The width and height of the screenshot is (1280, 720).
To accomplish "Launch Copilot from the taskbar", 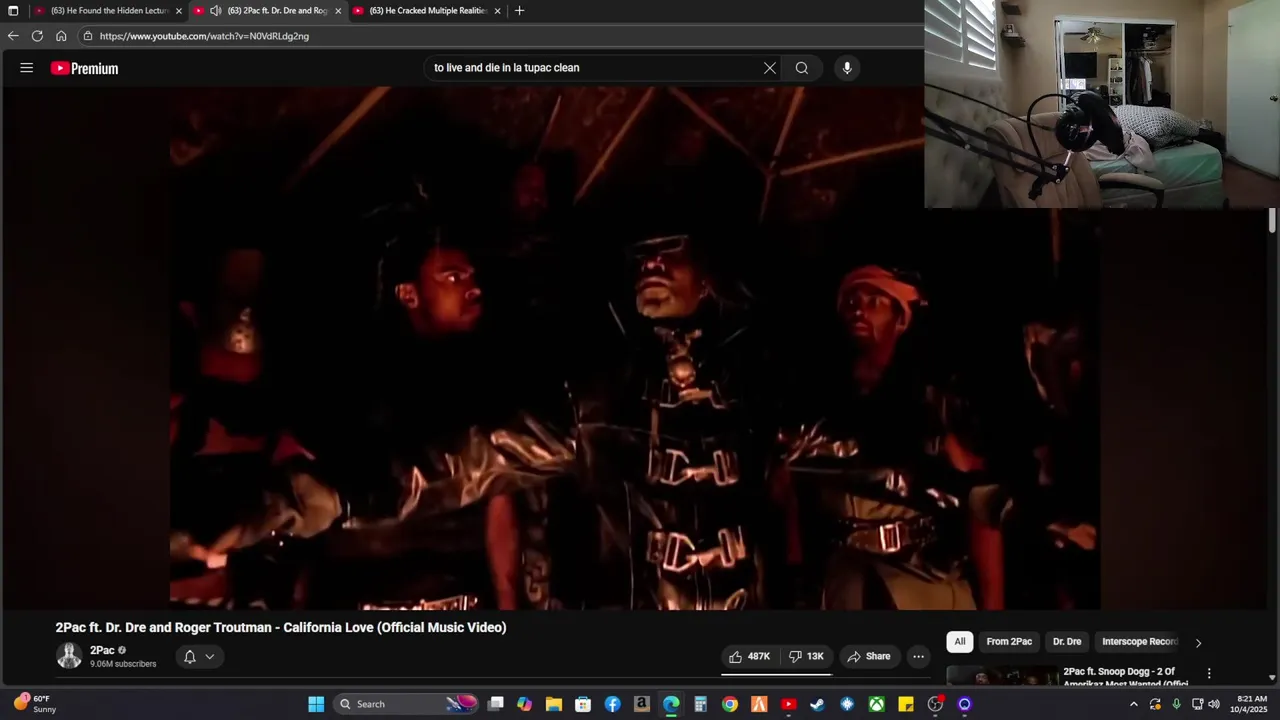I will click(524, 704).
